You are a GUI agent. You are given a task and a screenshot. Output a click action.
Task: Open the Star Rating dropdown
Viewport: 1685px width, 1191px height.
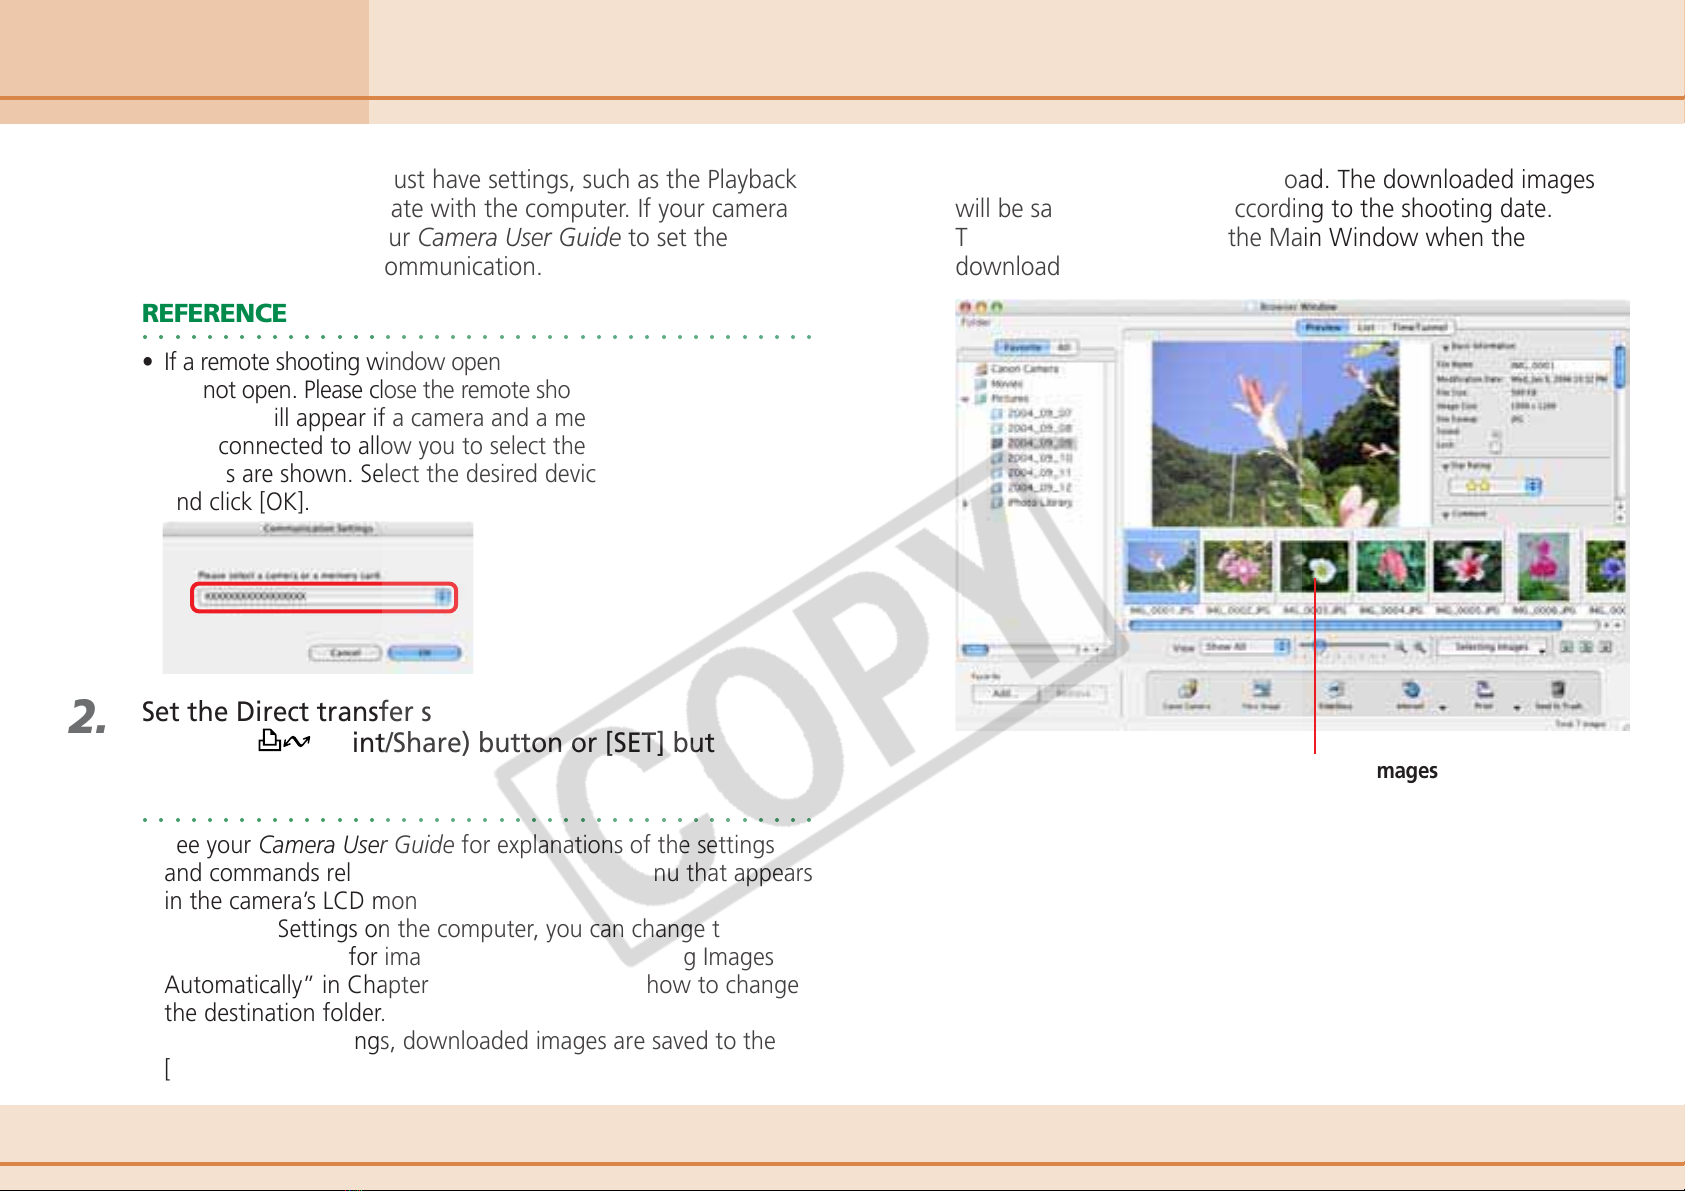[1495, 486]
